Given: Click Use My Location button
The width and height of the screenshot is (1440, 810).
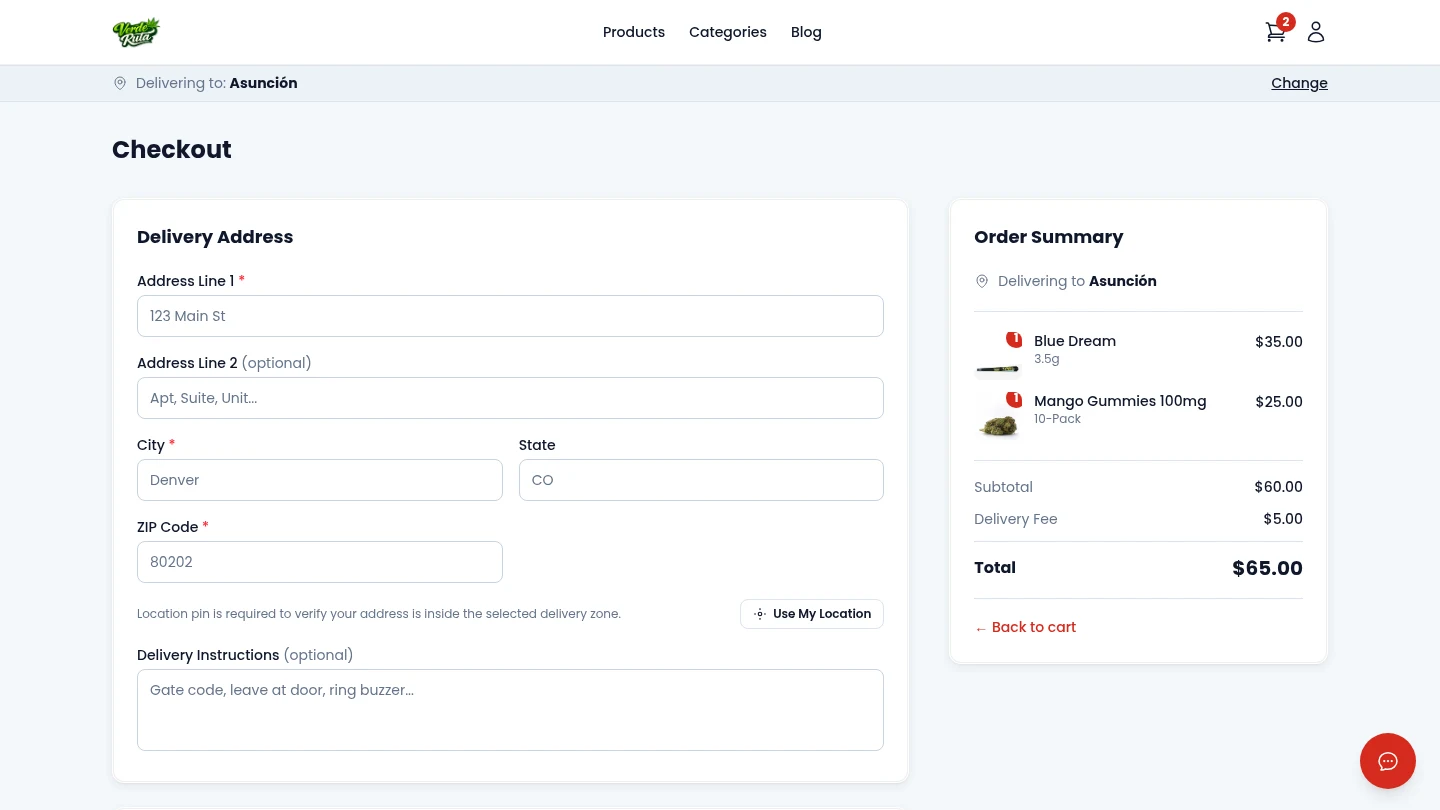Looking at the screenshot, I should pyautogui.click(x=812, y=614).
